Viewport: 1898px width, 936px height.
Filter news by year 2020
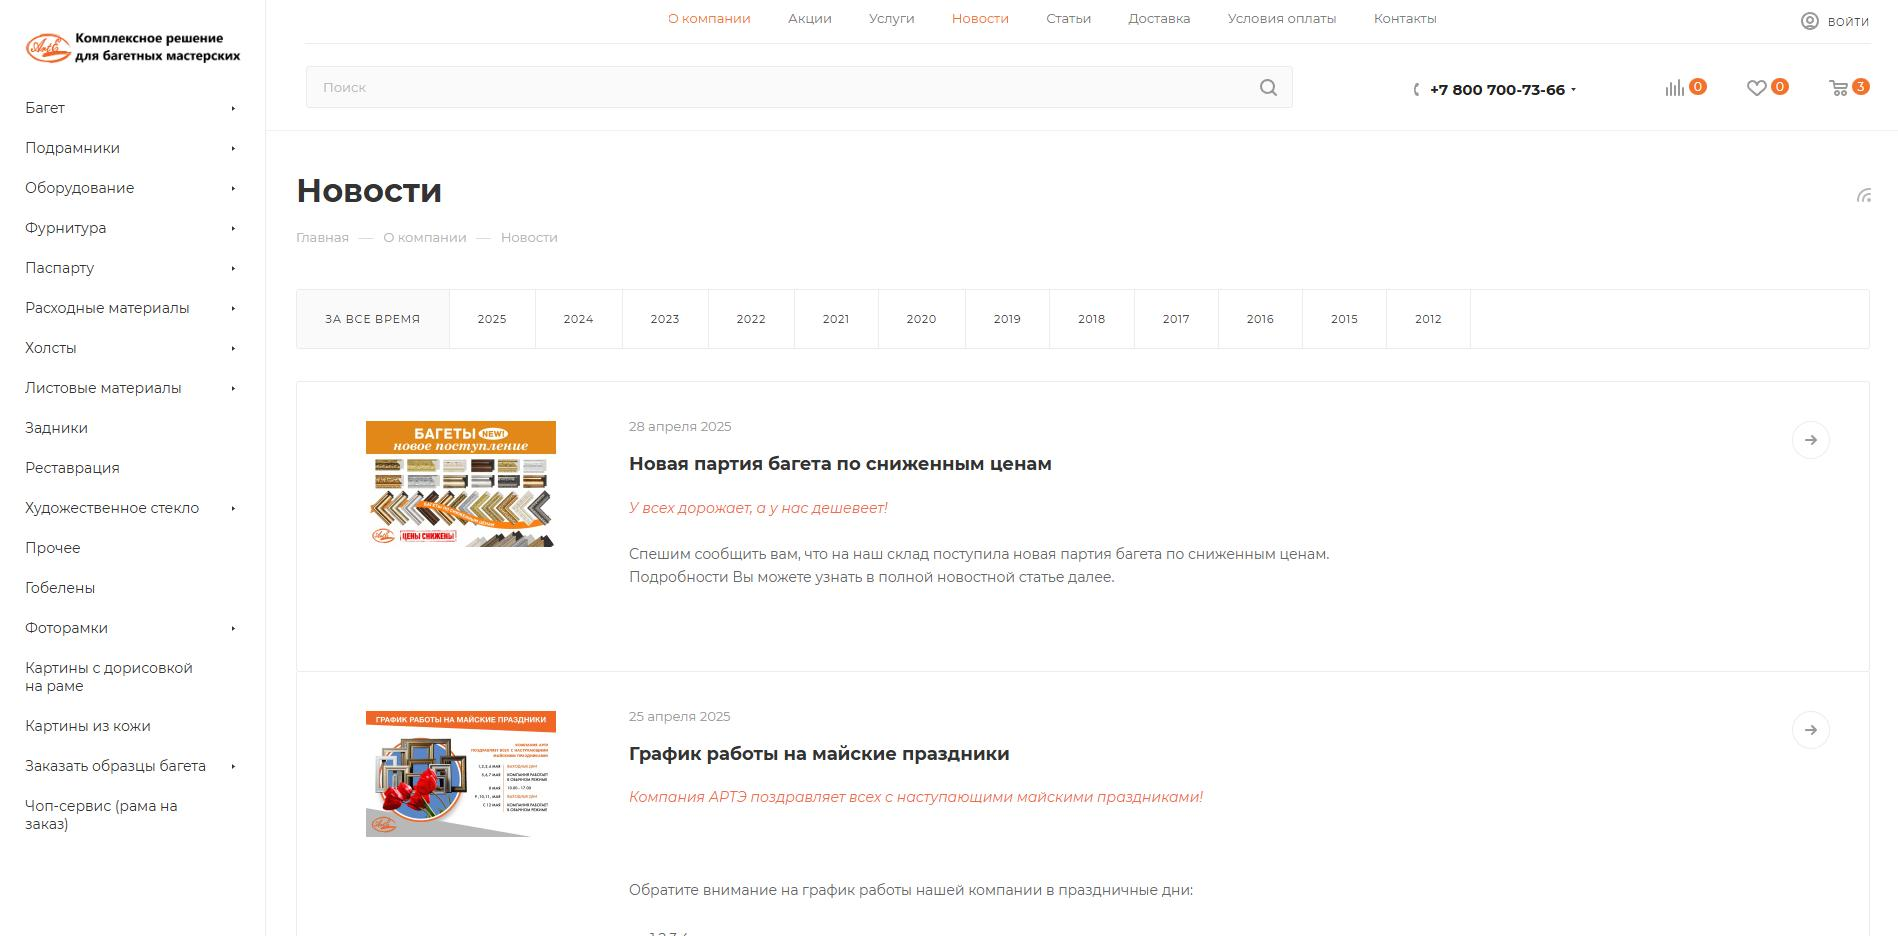921,319
